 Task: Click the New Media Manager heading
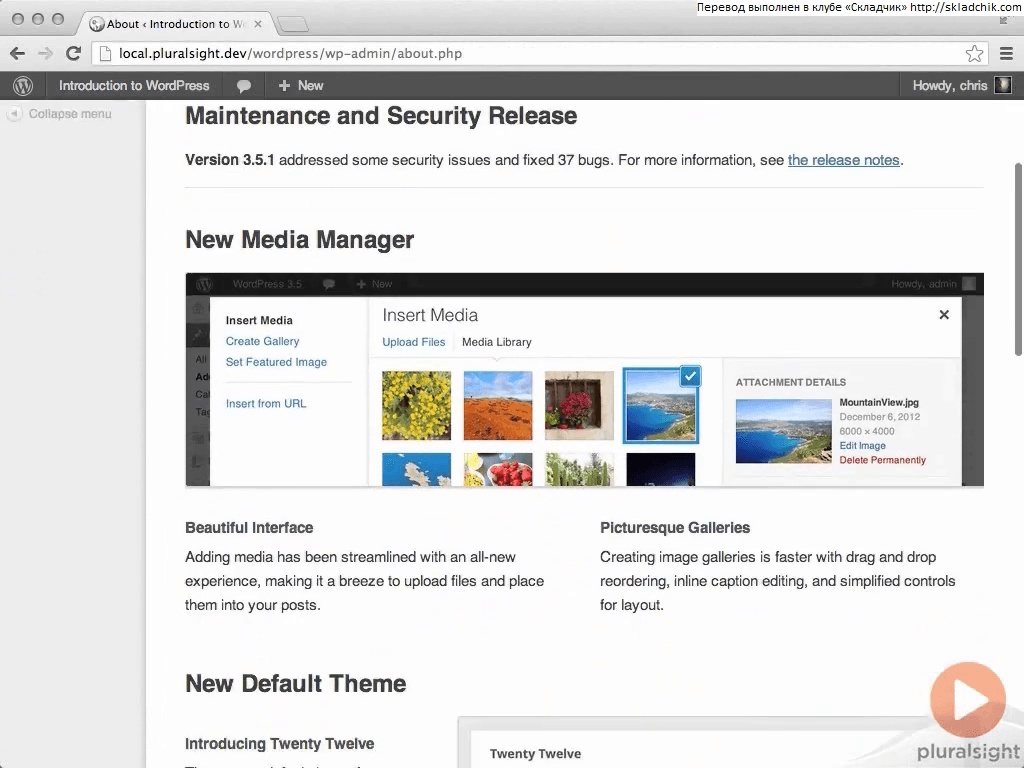[299, 240]
